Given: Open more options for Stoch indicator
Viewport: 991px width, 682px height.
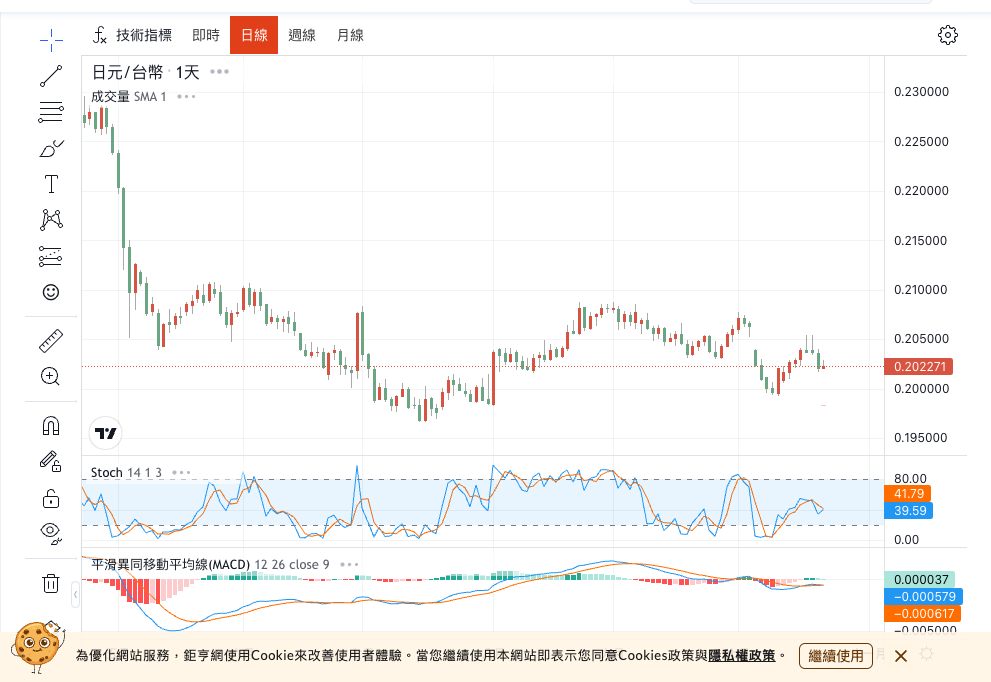Looking at the screenshot, I should (x=181, y=472).
